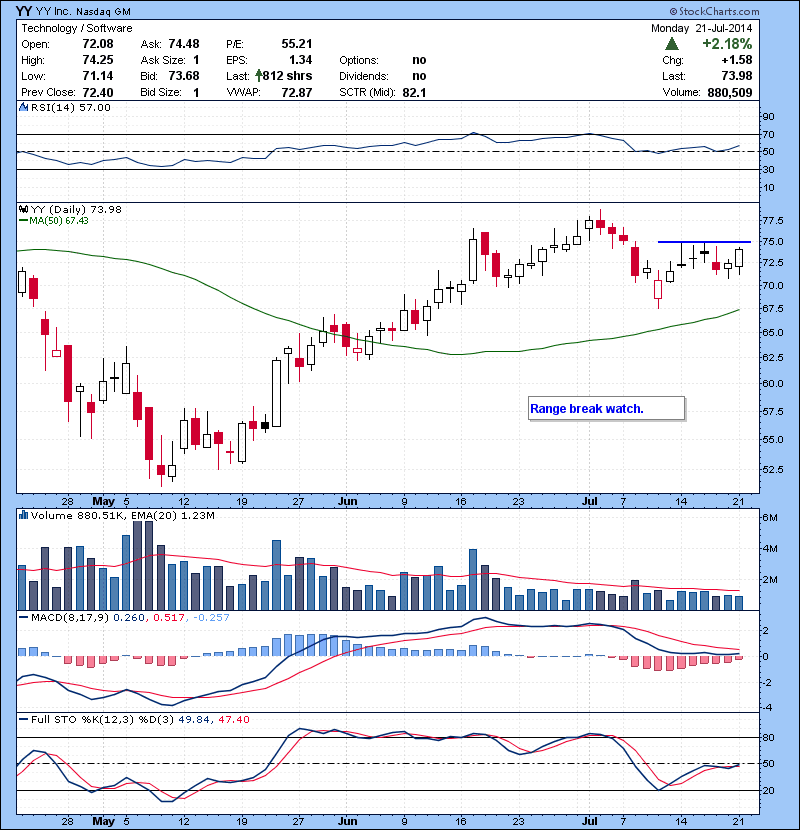Screen dimensions: 800x830
Task: Click the blue resistance line near 75.0
Action: 704,242
